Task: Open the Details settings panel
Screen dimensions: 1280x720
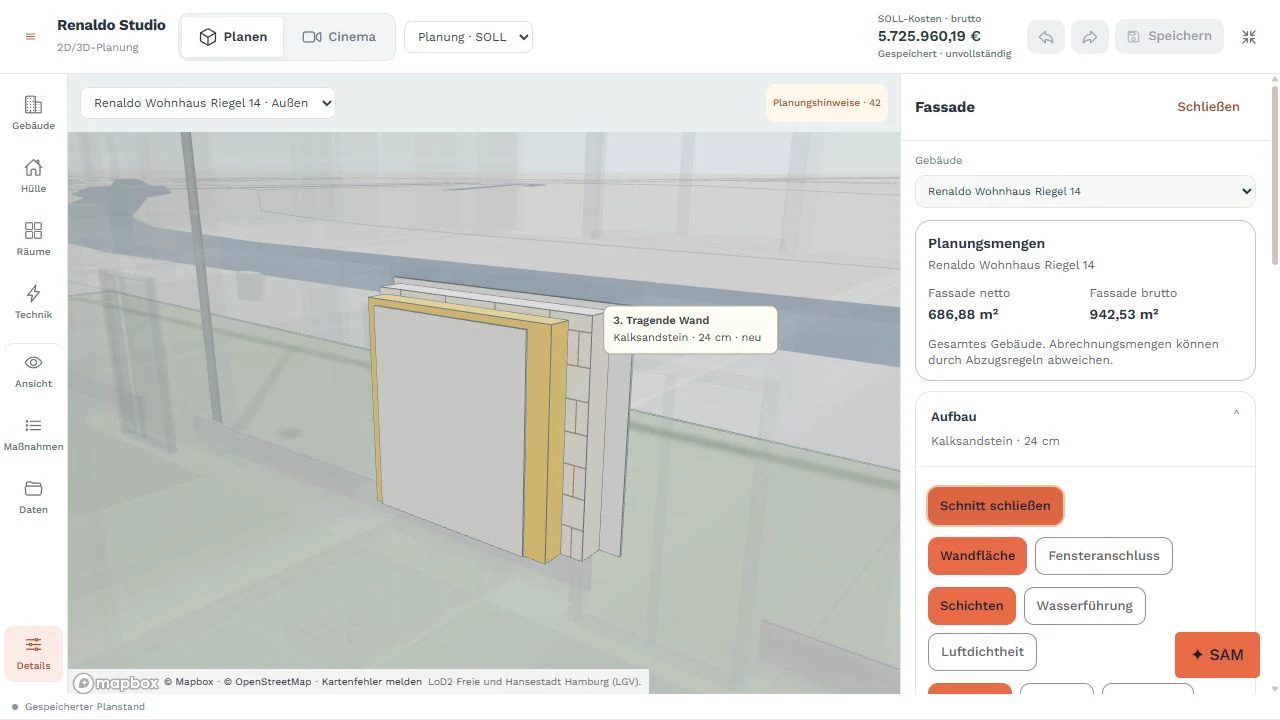Action: (33, 654)
